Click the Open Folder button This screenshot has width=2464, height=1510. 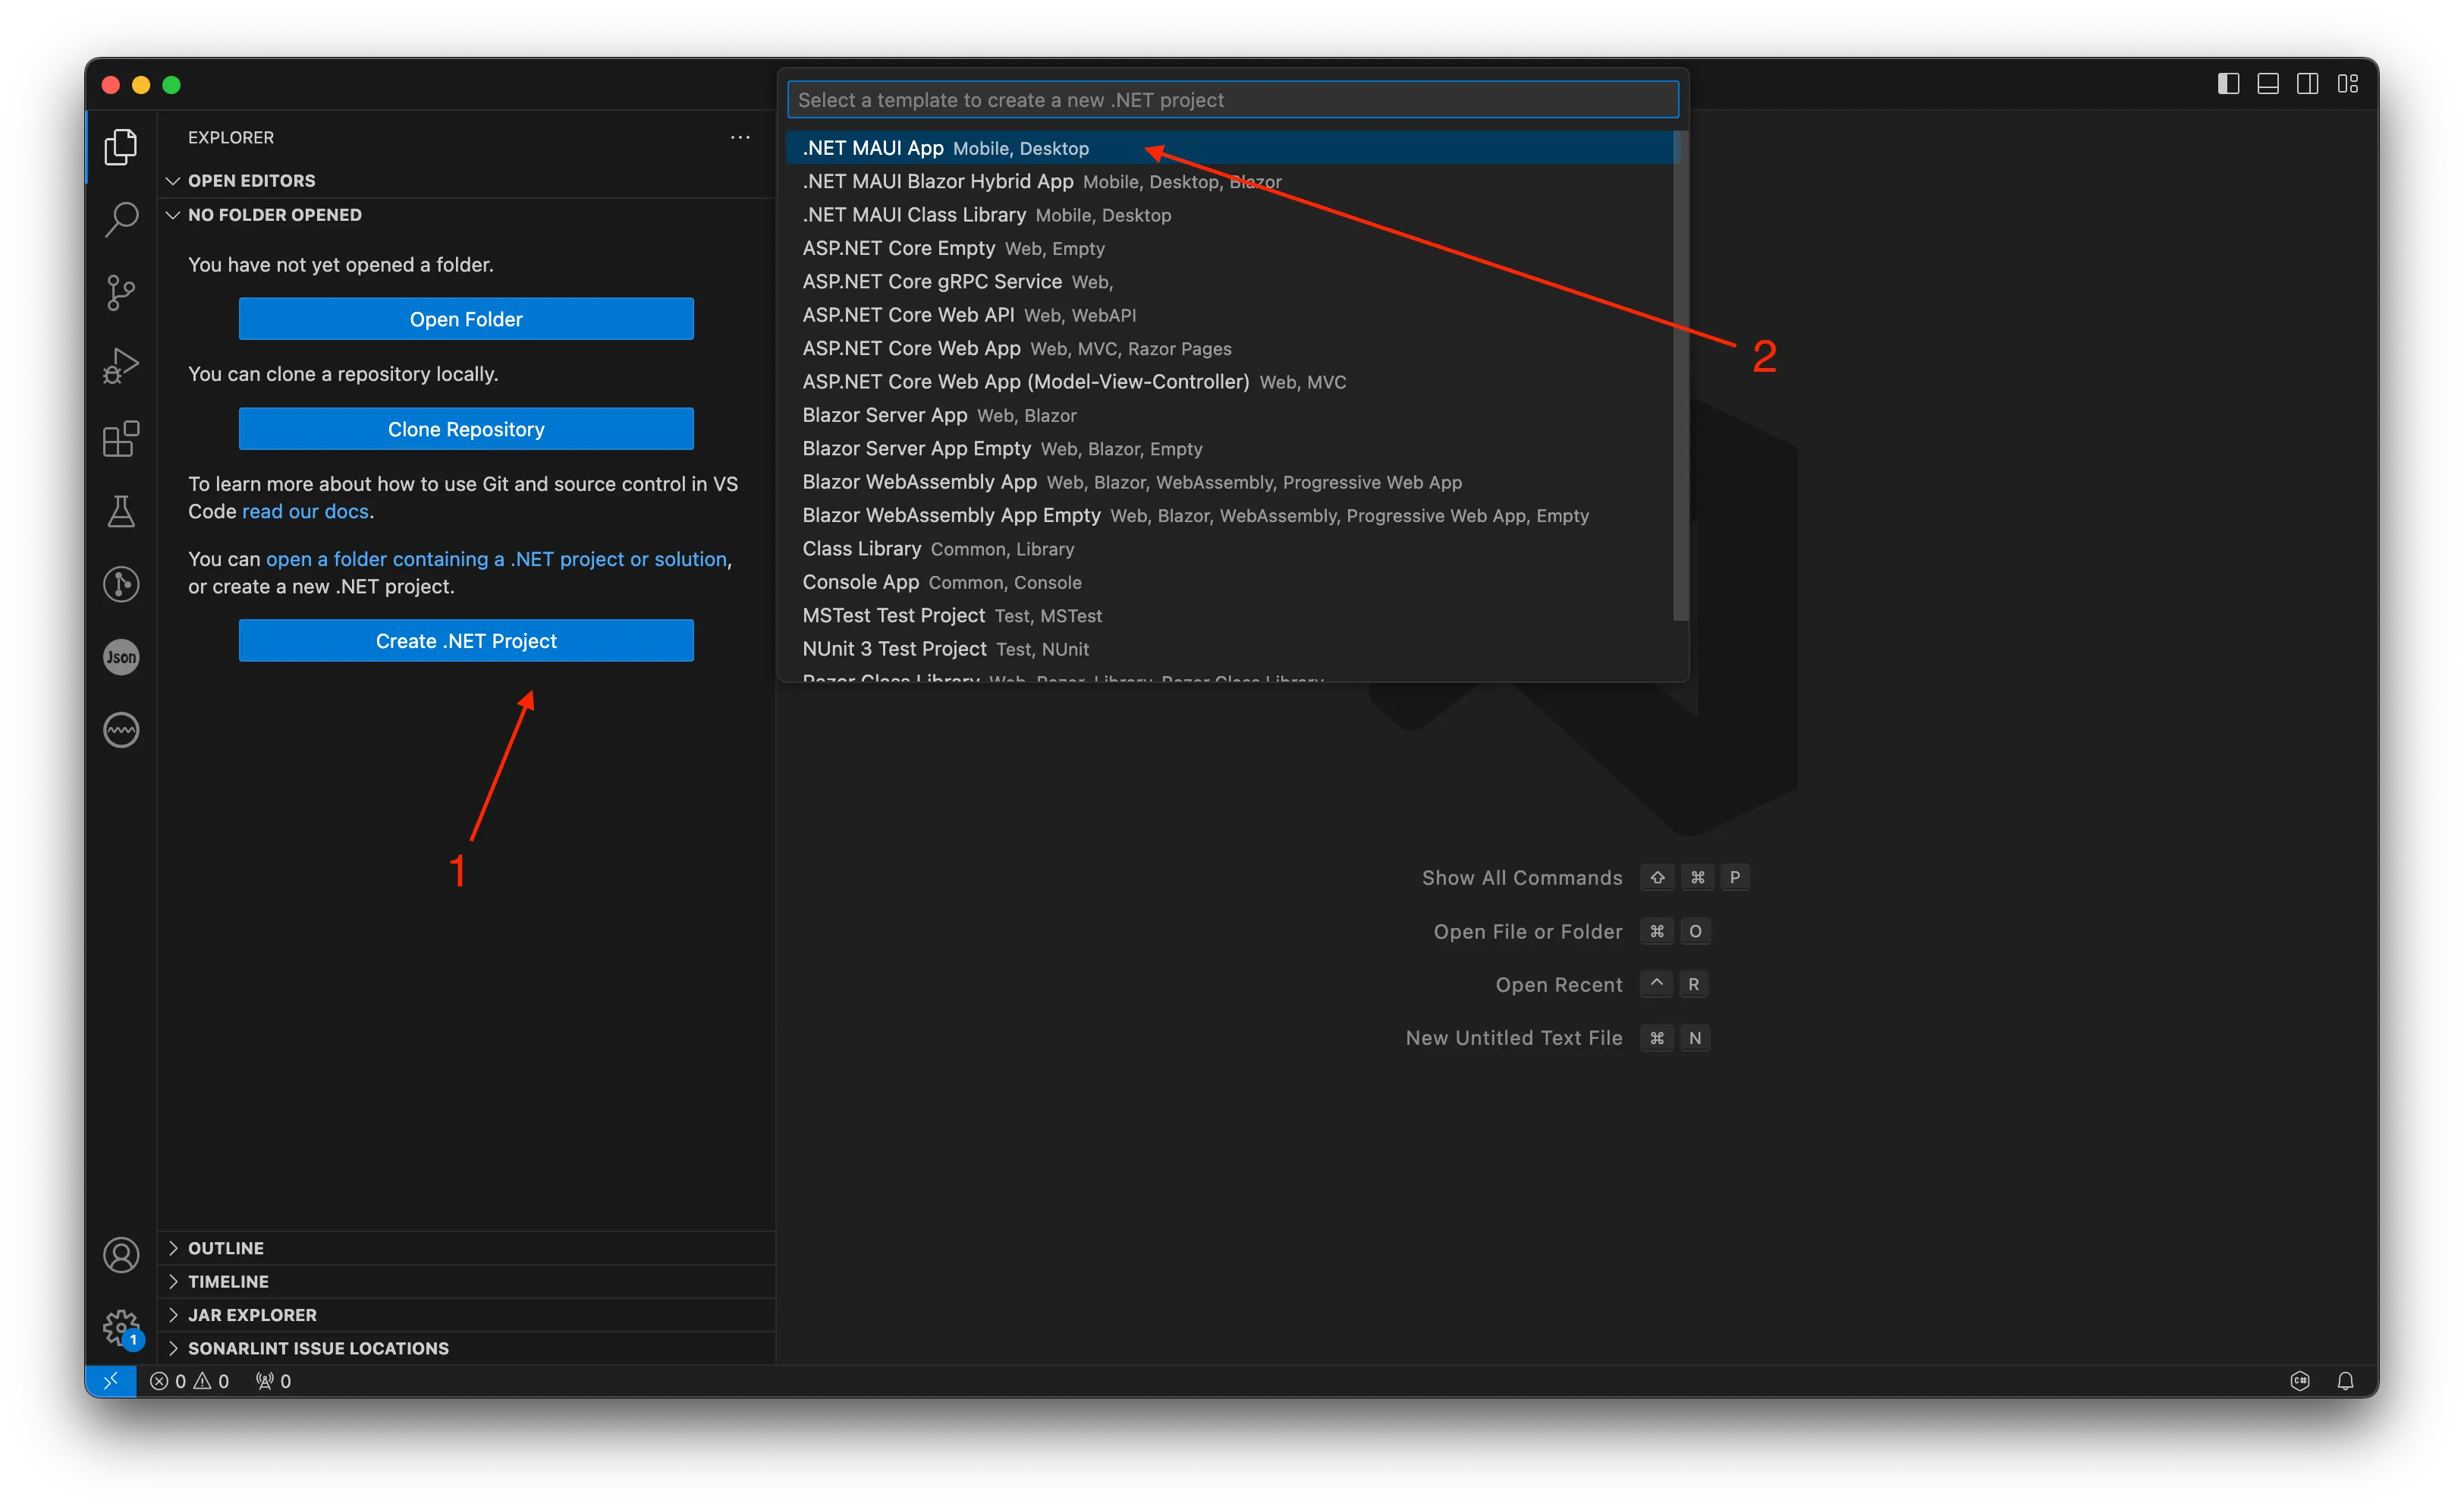[x=466, y=319]
